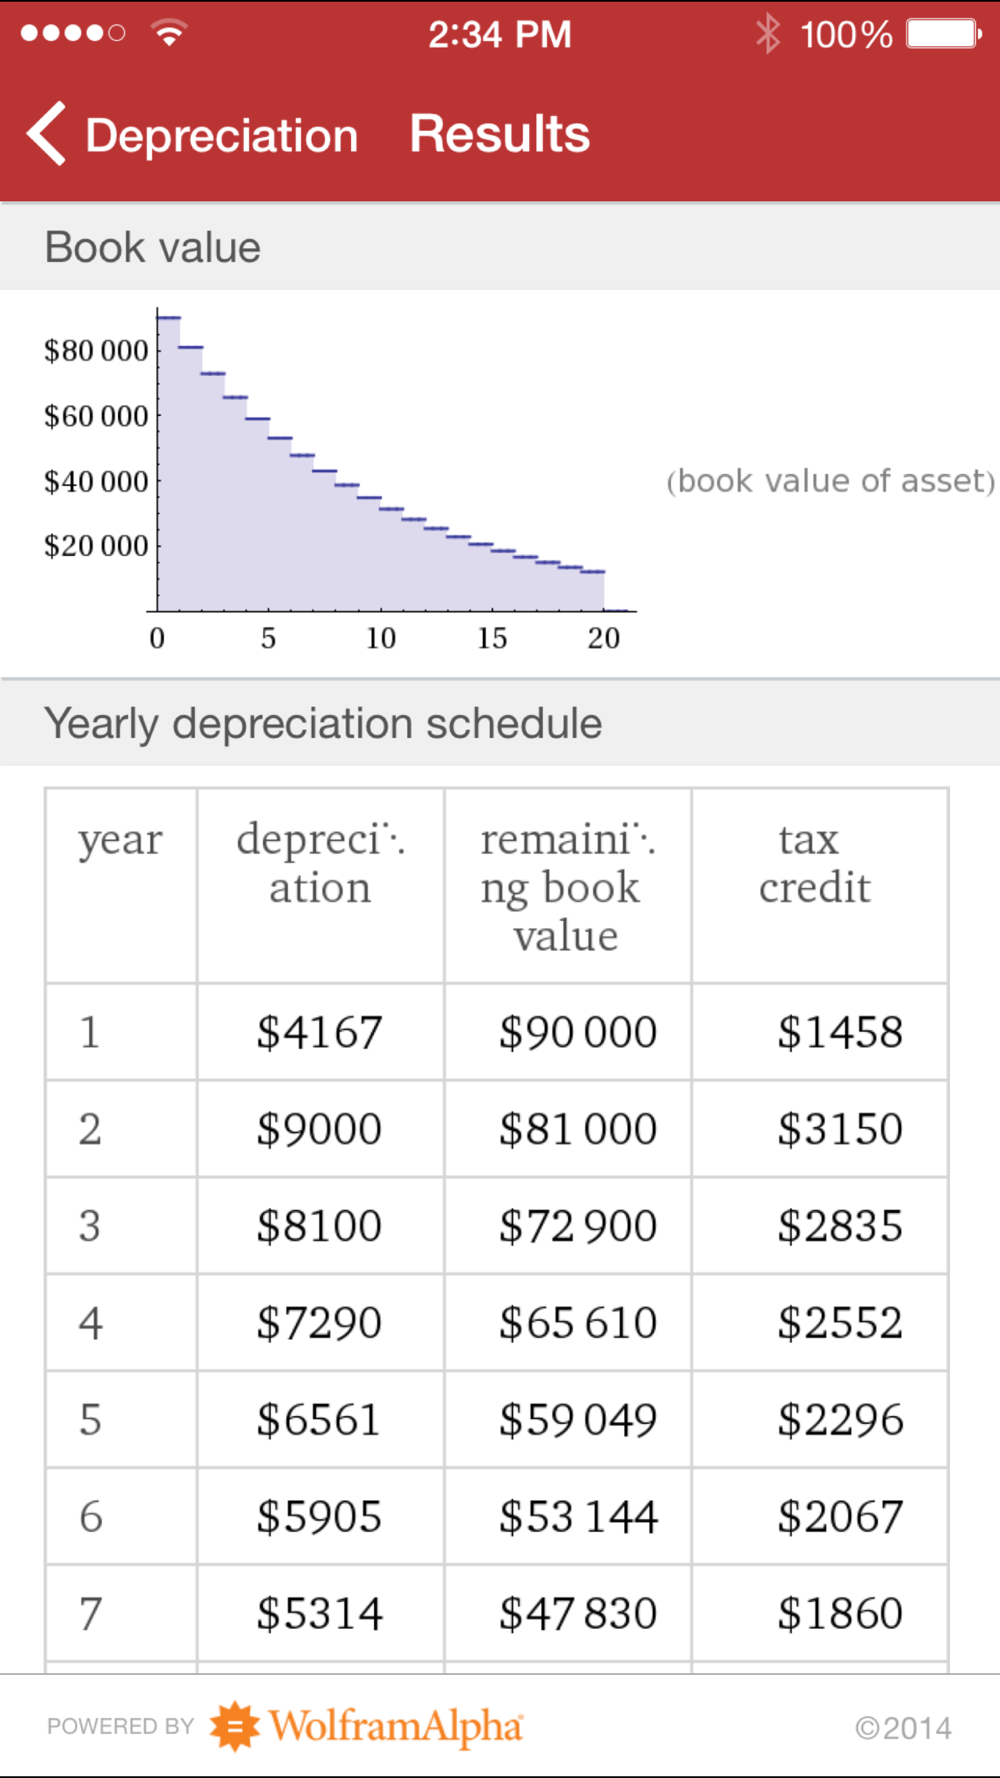Select the Yearly depreciation schedule header
The image size is (1000, 1778).
(x=500, y=723)
